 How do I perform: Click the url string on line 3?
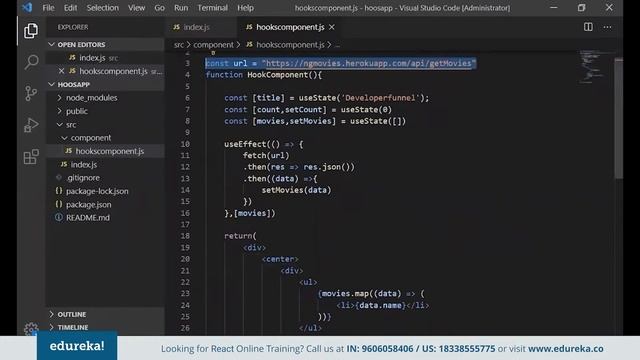click(x=369, y=63)
